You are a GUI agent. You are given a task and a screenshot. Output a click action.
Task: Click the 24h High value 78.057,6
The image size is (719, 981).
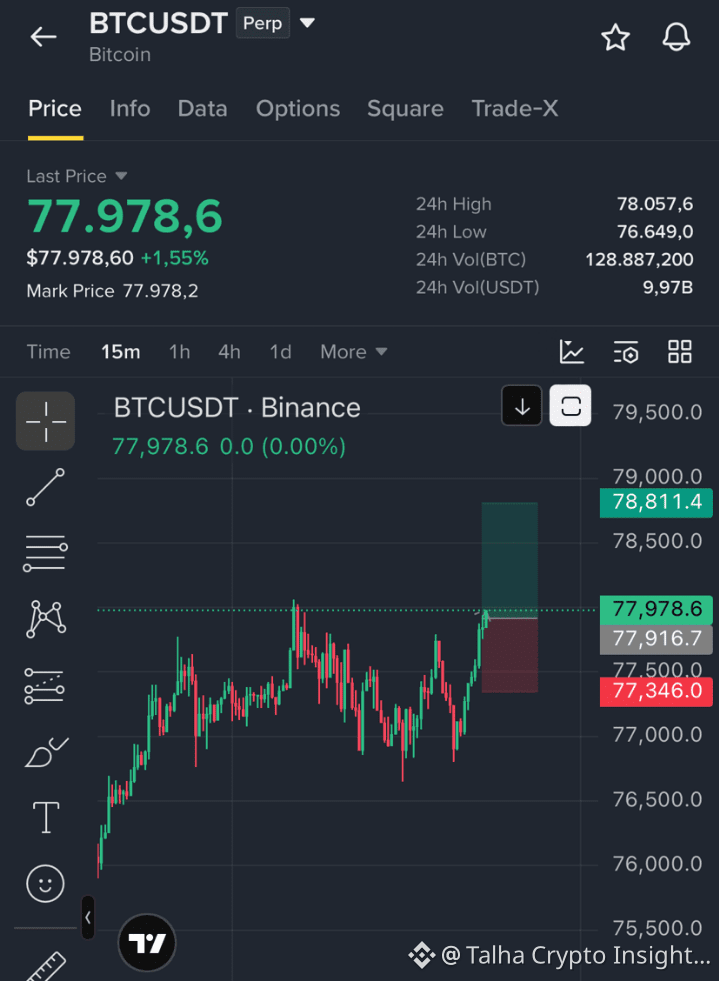[655, 204]
